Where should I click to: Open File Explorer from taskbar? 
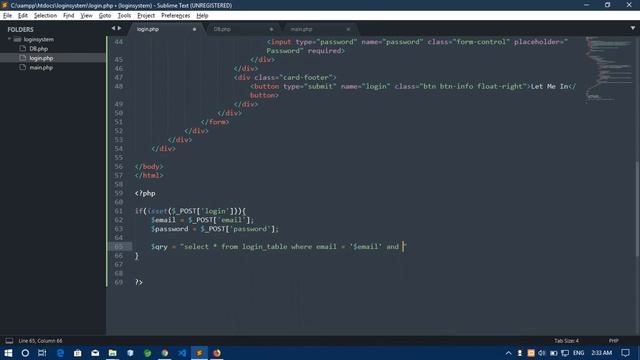coord(113,353)
